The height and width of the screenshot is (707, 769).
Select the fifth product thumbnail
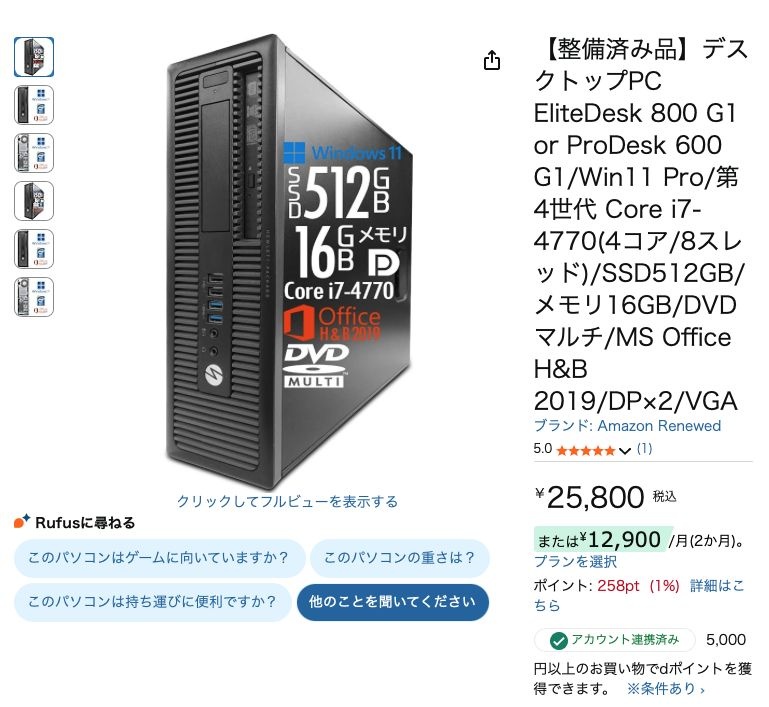[x=34, y=249]
